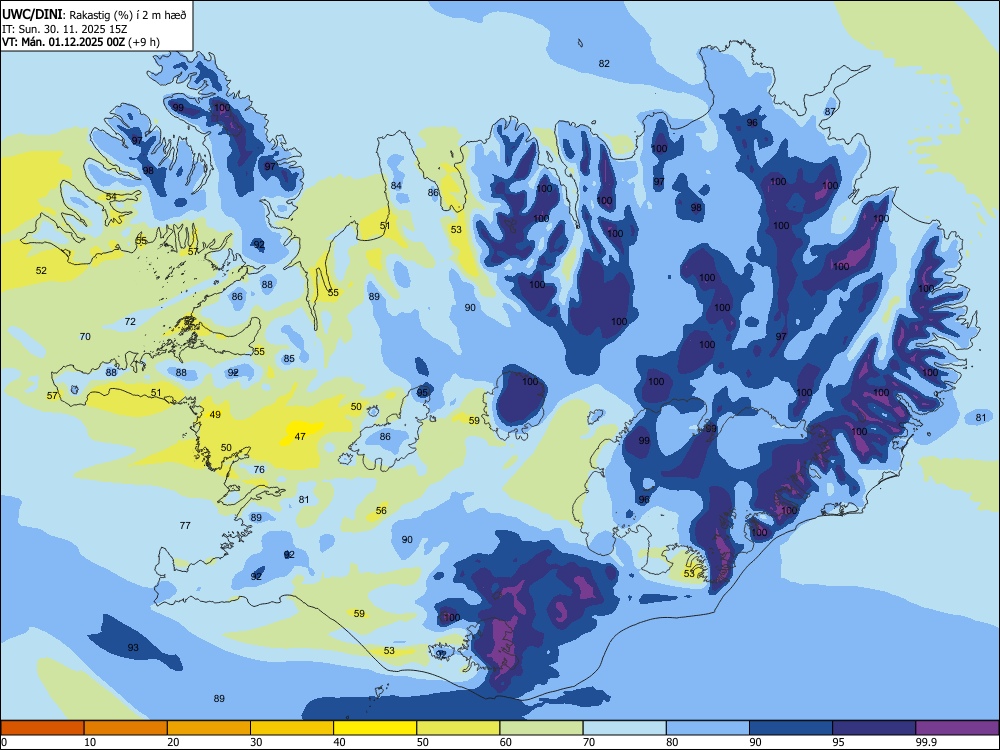The width and height of the screenshot is (1000, 750).
Task: Click the above 99.9% purple legend swatch
Action: [x=957, y=728]
